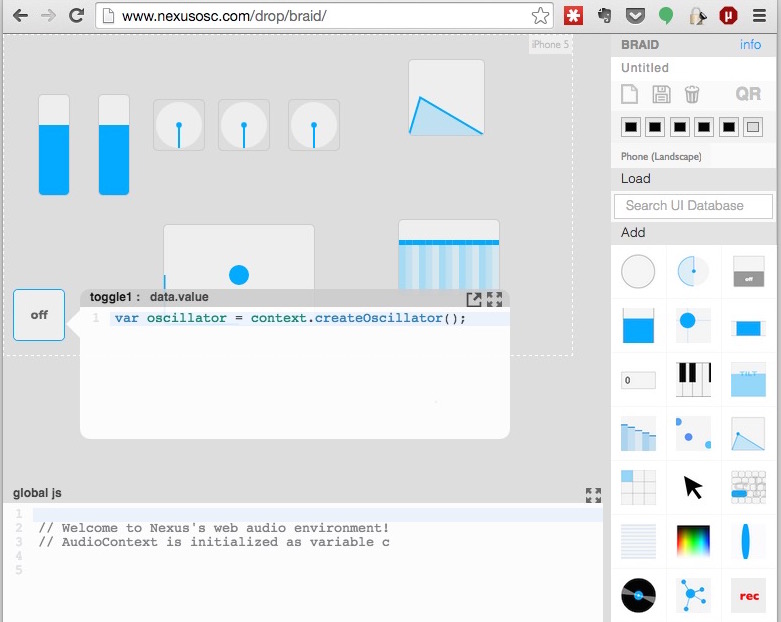This screenshot has width=781, height=622.
Task: Toggle the off button widget on canvas
Action: 39,315
